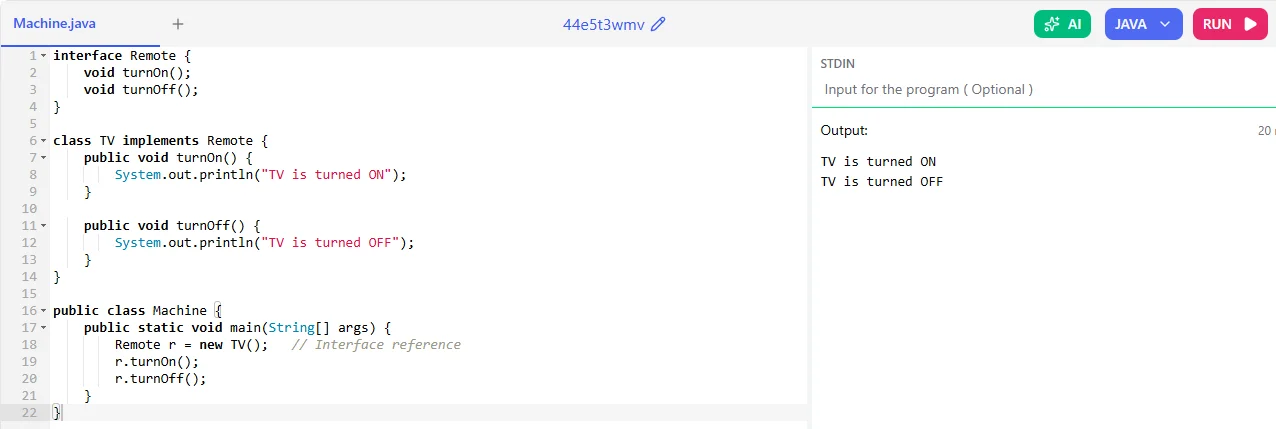Click the "// Interface reference" comment
Viewport: 1276px width, 429px height.
point(376,344)
